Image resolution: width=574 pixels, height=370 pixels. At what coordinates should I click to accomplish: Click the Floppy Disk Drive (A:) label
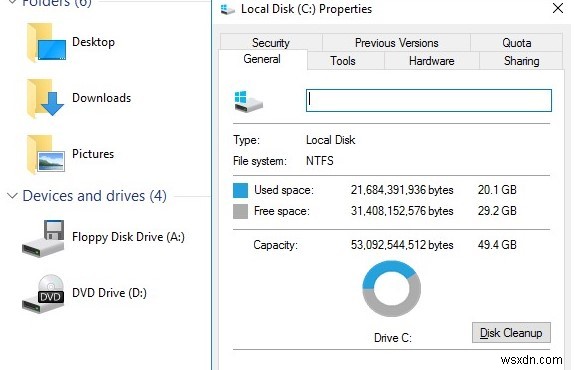[128, 237]
